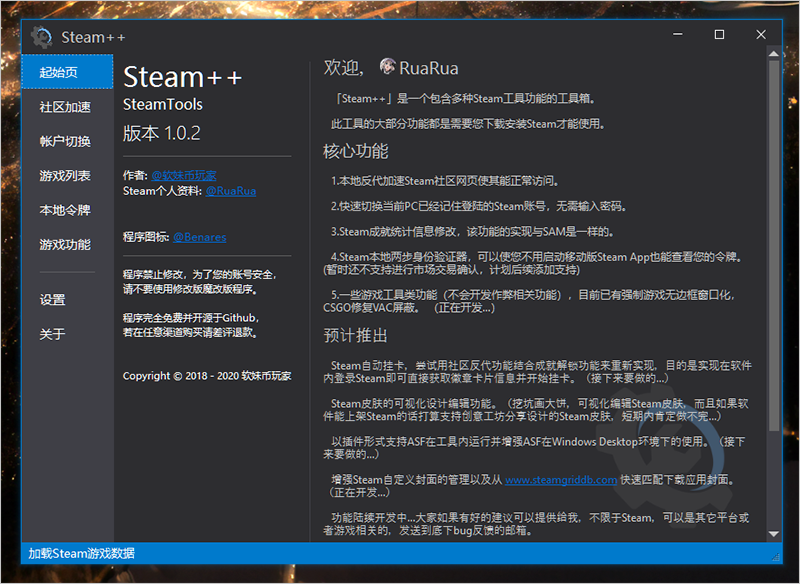800x584 pixels.
Task: Maximize the Steam++ window
Action: [x=719, y=35]
